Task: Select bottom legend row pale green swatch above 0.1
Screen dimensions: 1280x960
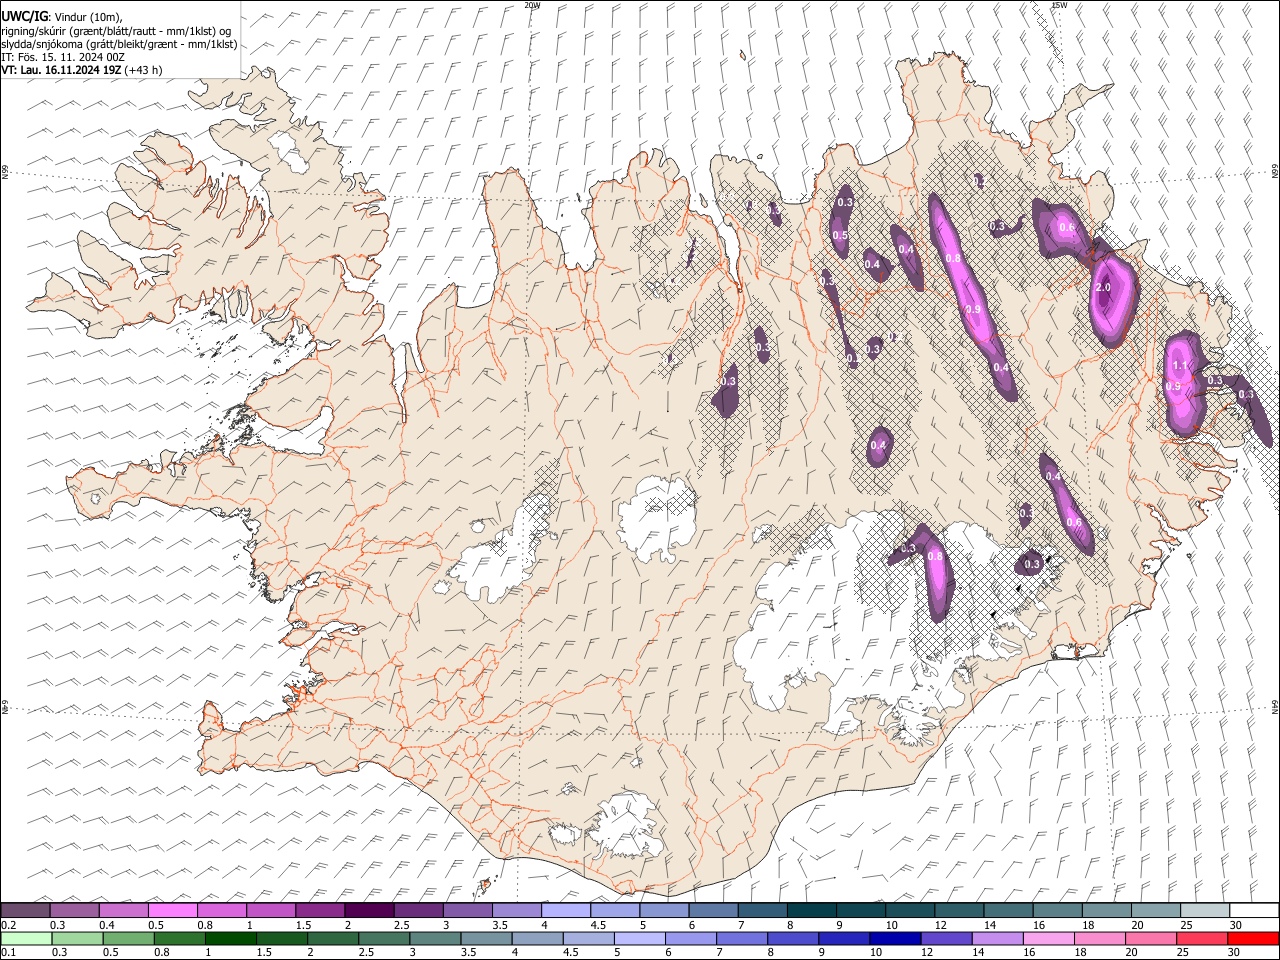Action: (26, 938)
